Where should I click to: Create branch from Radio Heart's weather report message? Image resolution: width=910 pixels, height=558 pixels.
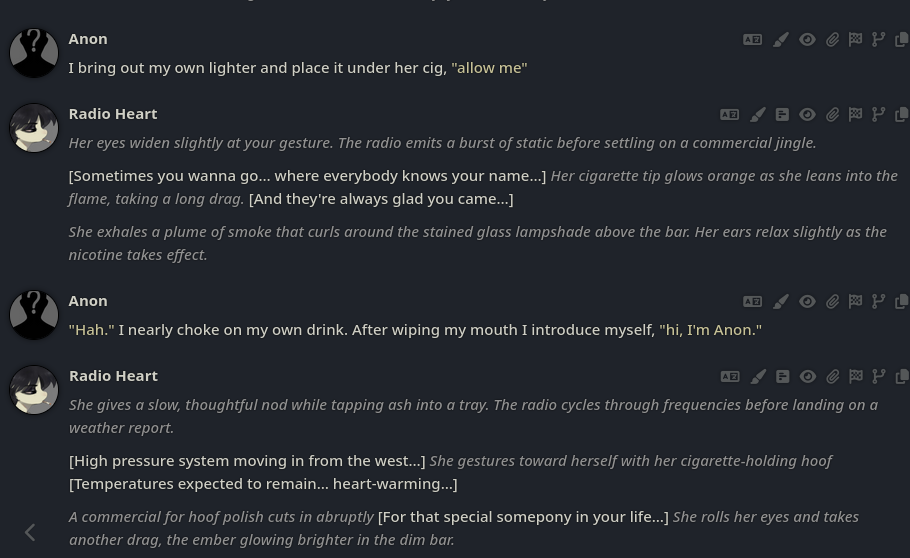pos(878,377)
